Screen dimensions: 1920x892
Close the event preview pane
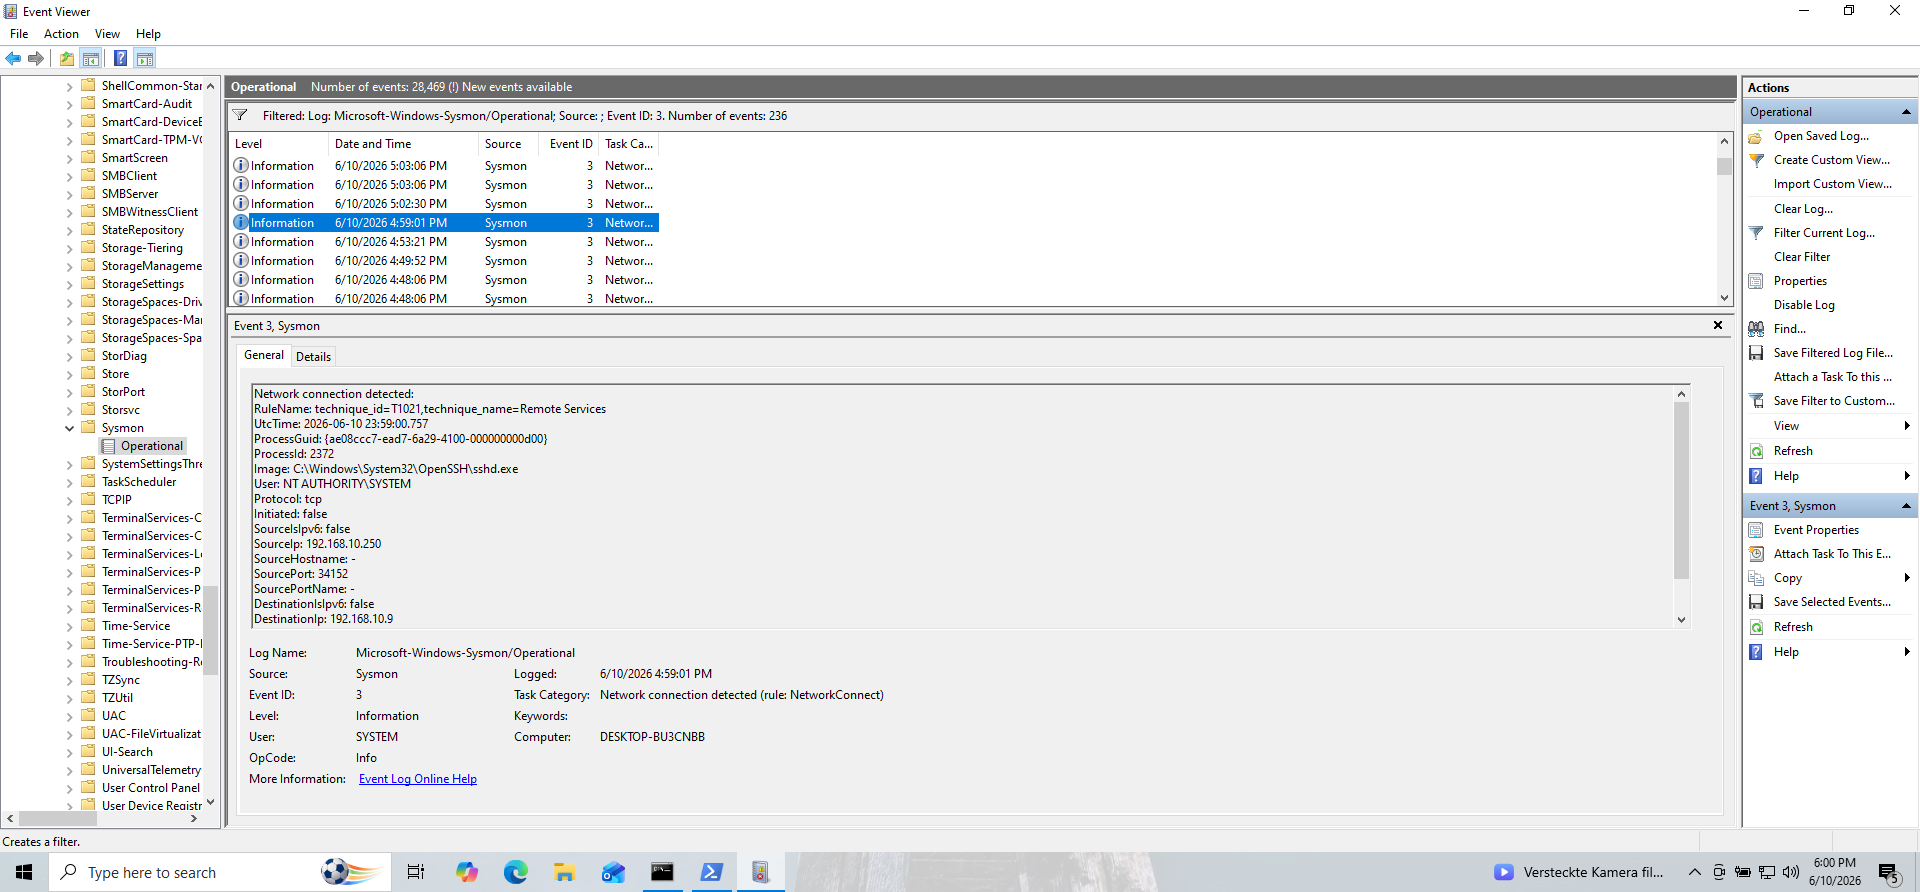(1718, 325)
